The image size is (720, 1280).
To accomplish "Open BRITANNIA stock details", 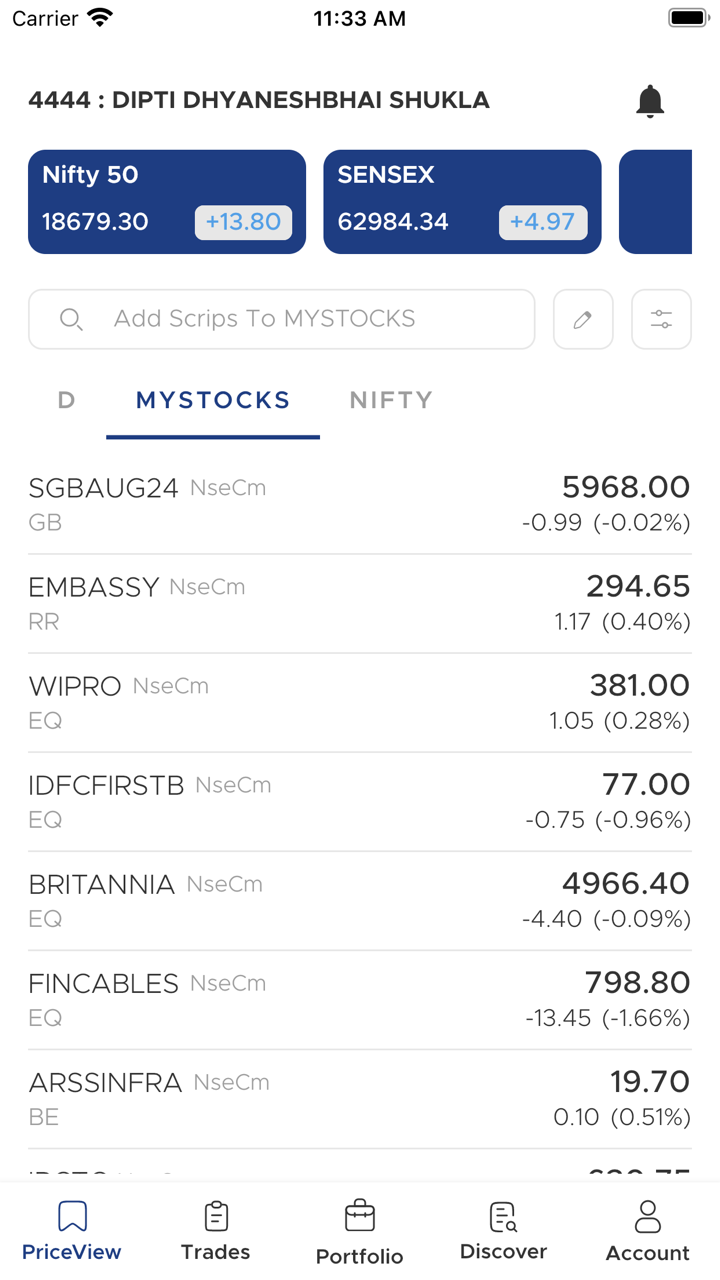I will [359, 900].
